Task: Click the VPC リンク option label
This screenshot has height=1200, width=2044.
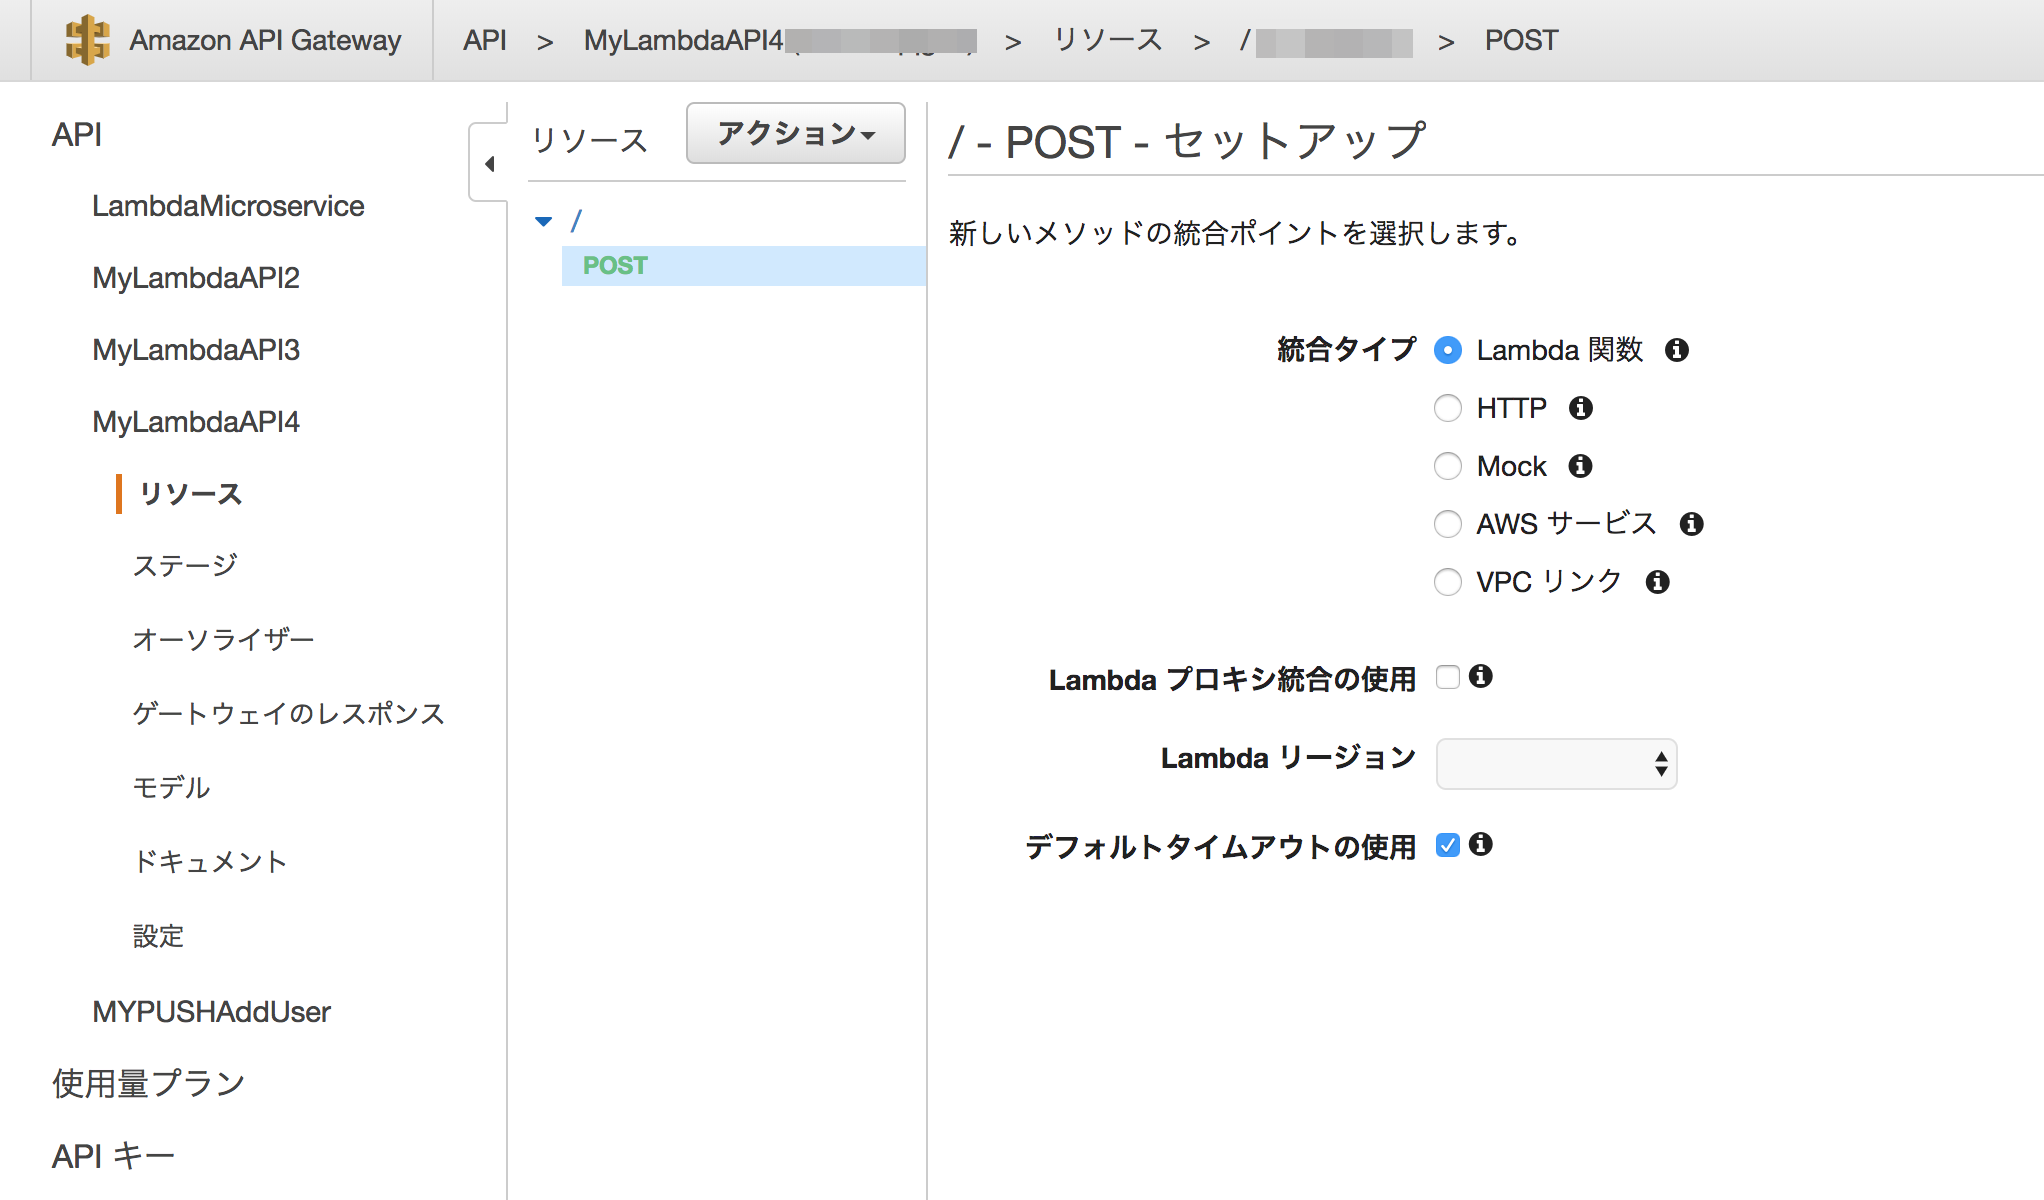Action: [x=1549, y=582]
